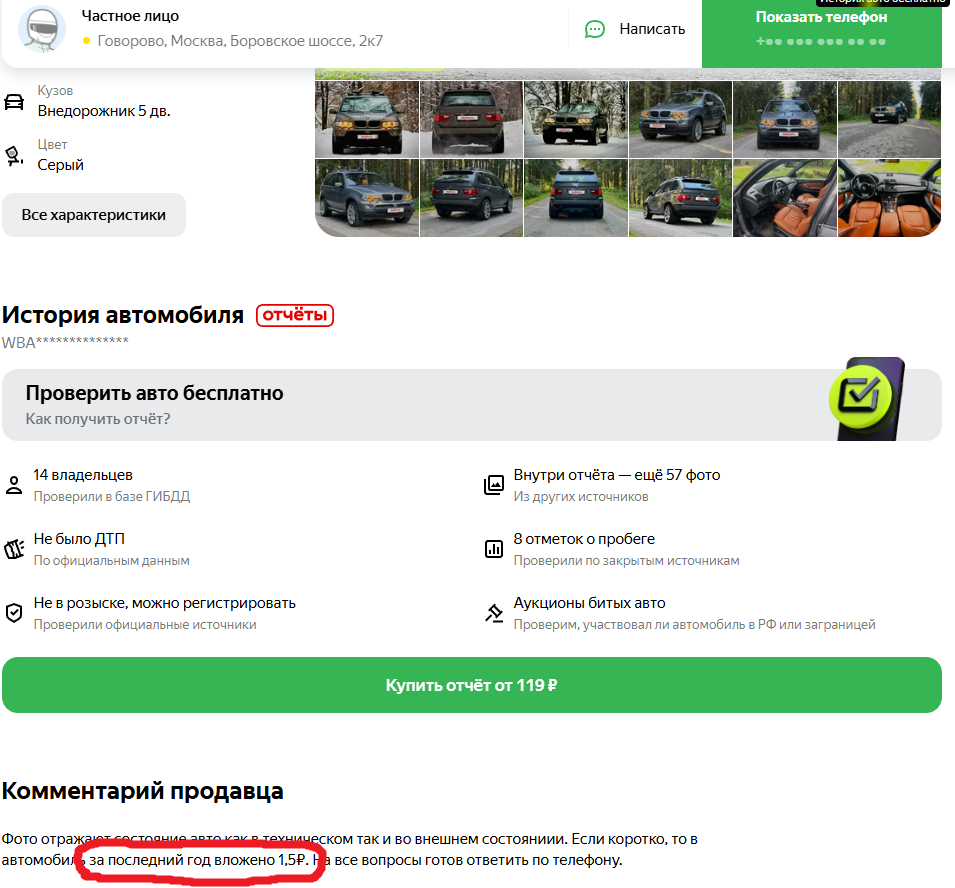Screen dimensions: 955x888
Task: Click the owners person icon
Action: click(14, 485)
